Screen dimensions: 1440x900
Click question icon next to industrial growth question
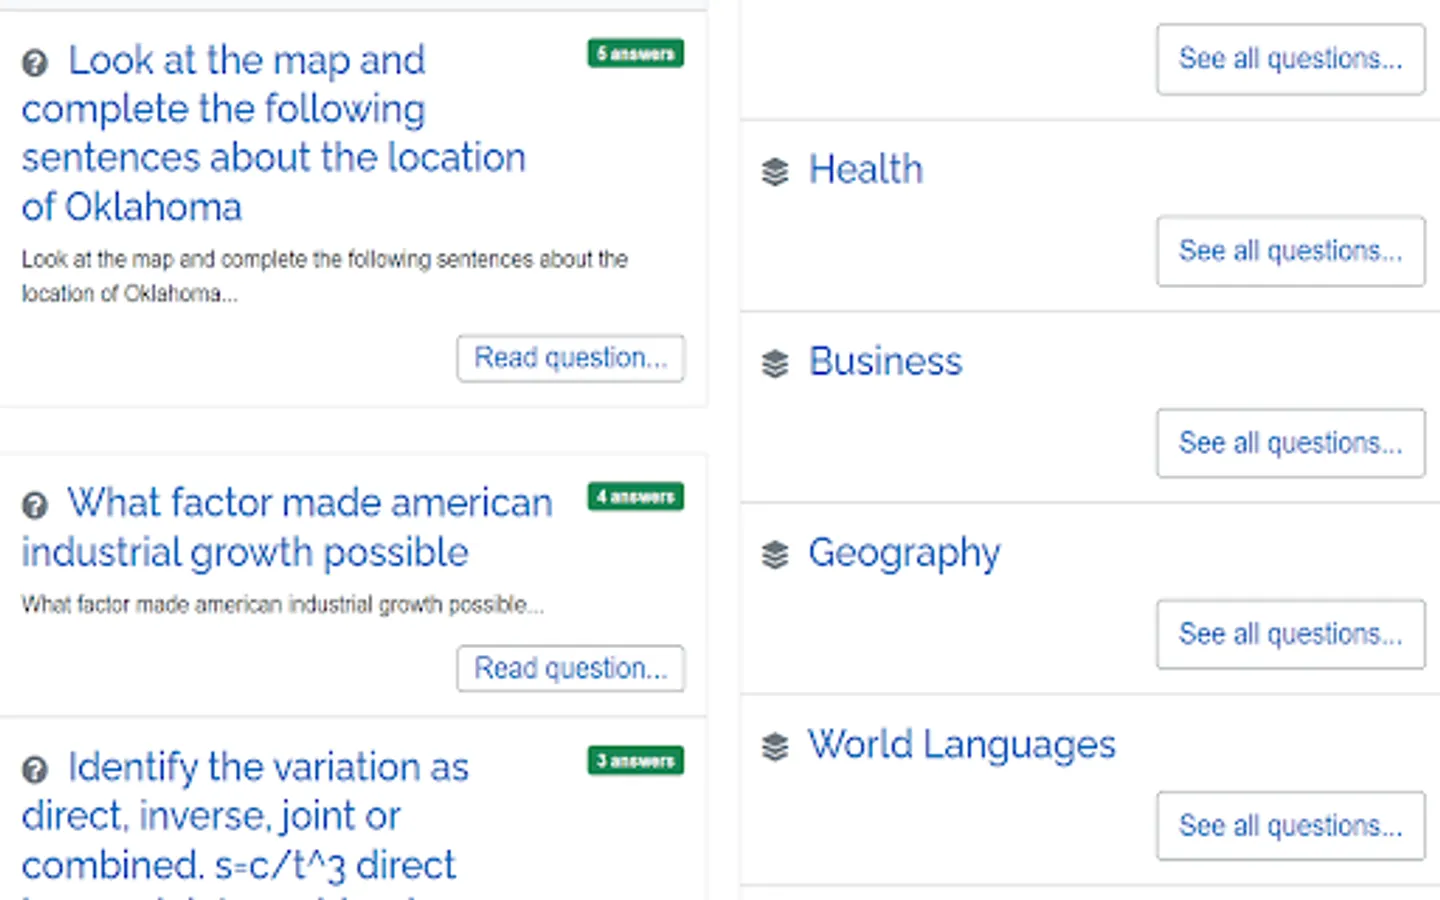(x=35, y=506)
